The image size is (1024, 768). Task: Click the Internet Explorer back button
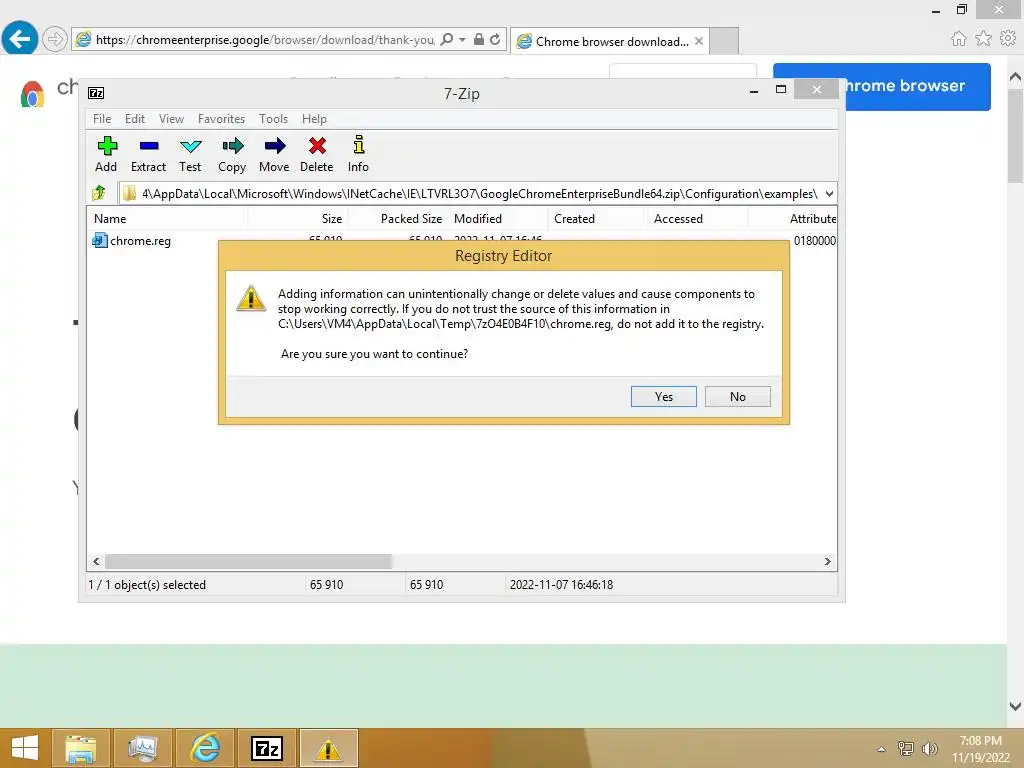pos(20,39)
